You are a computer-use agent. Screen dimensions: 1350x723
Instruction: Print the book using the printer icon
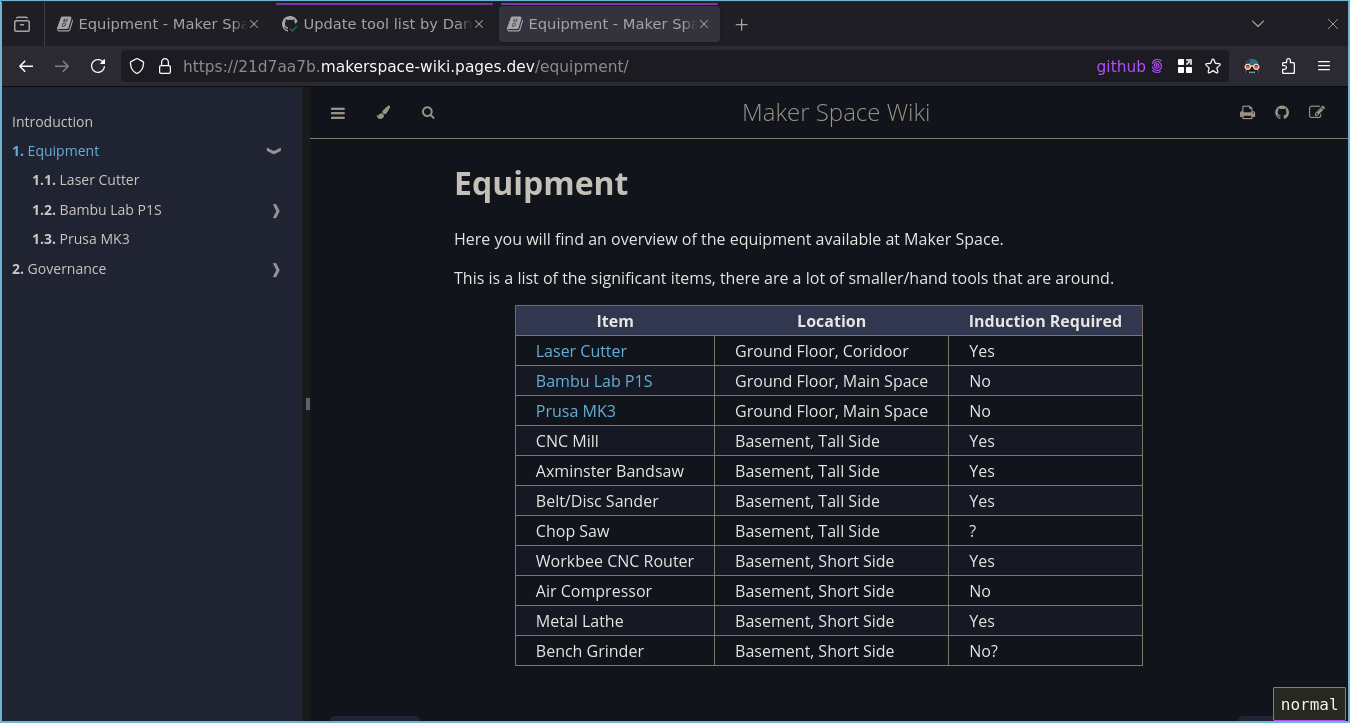1247,113
